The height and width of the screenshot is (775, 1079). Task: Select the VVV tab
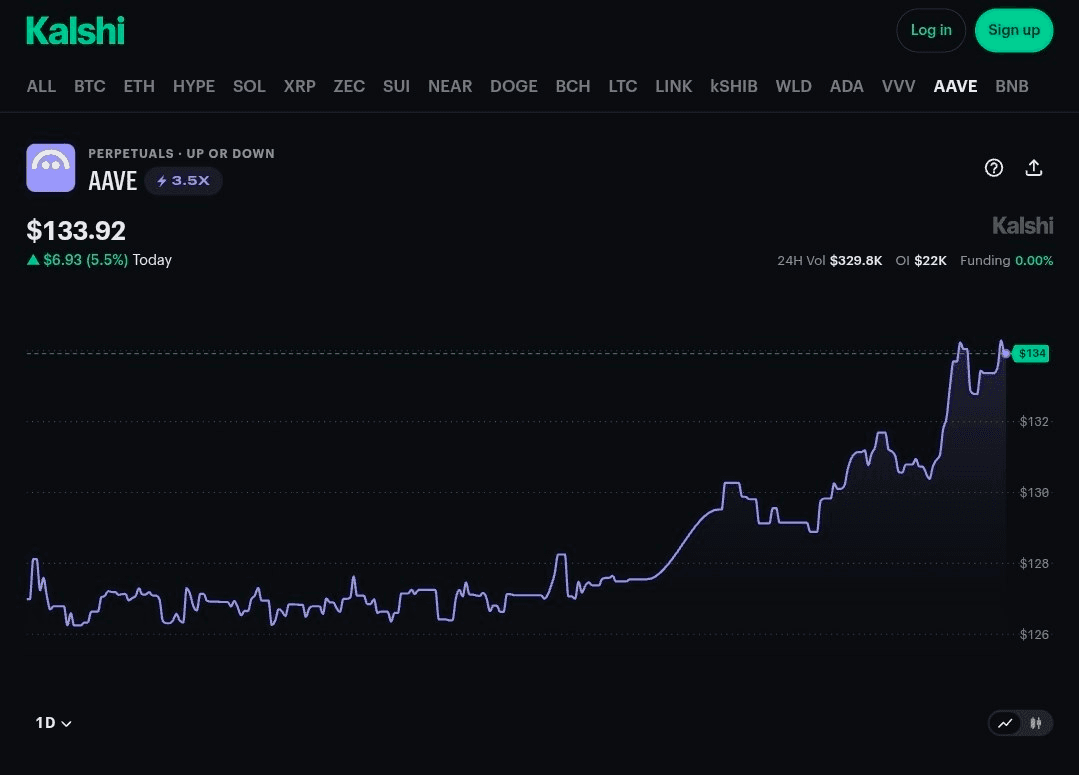[x=899, y=86]
